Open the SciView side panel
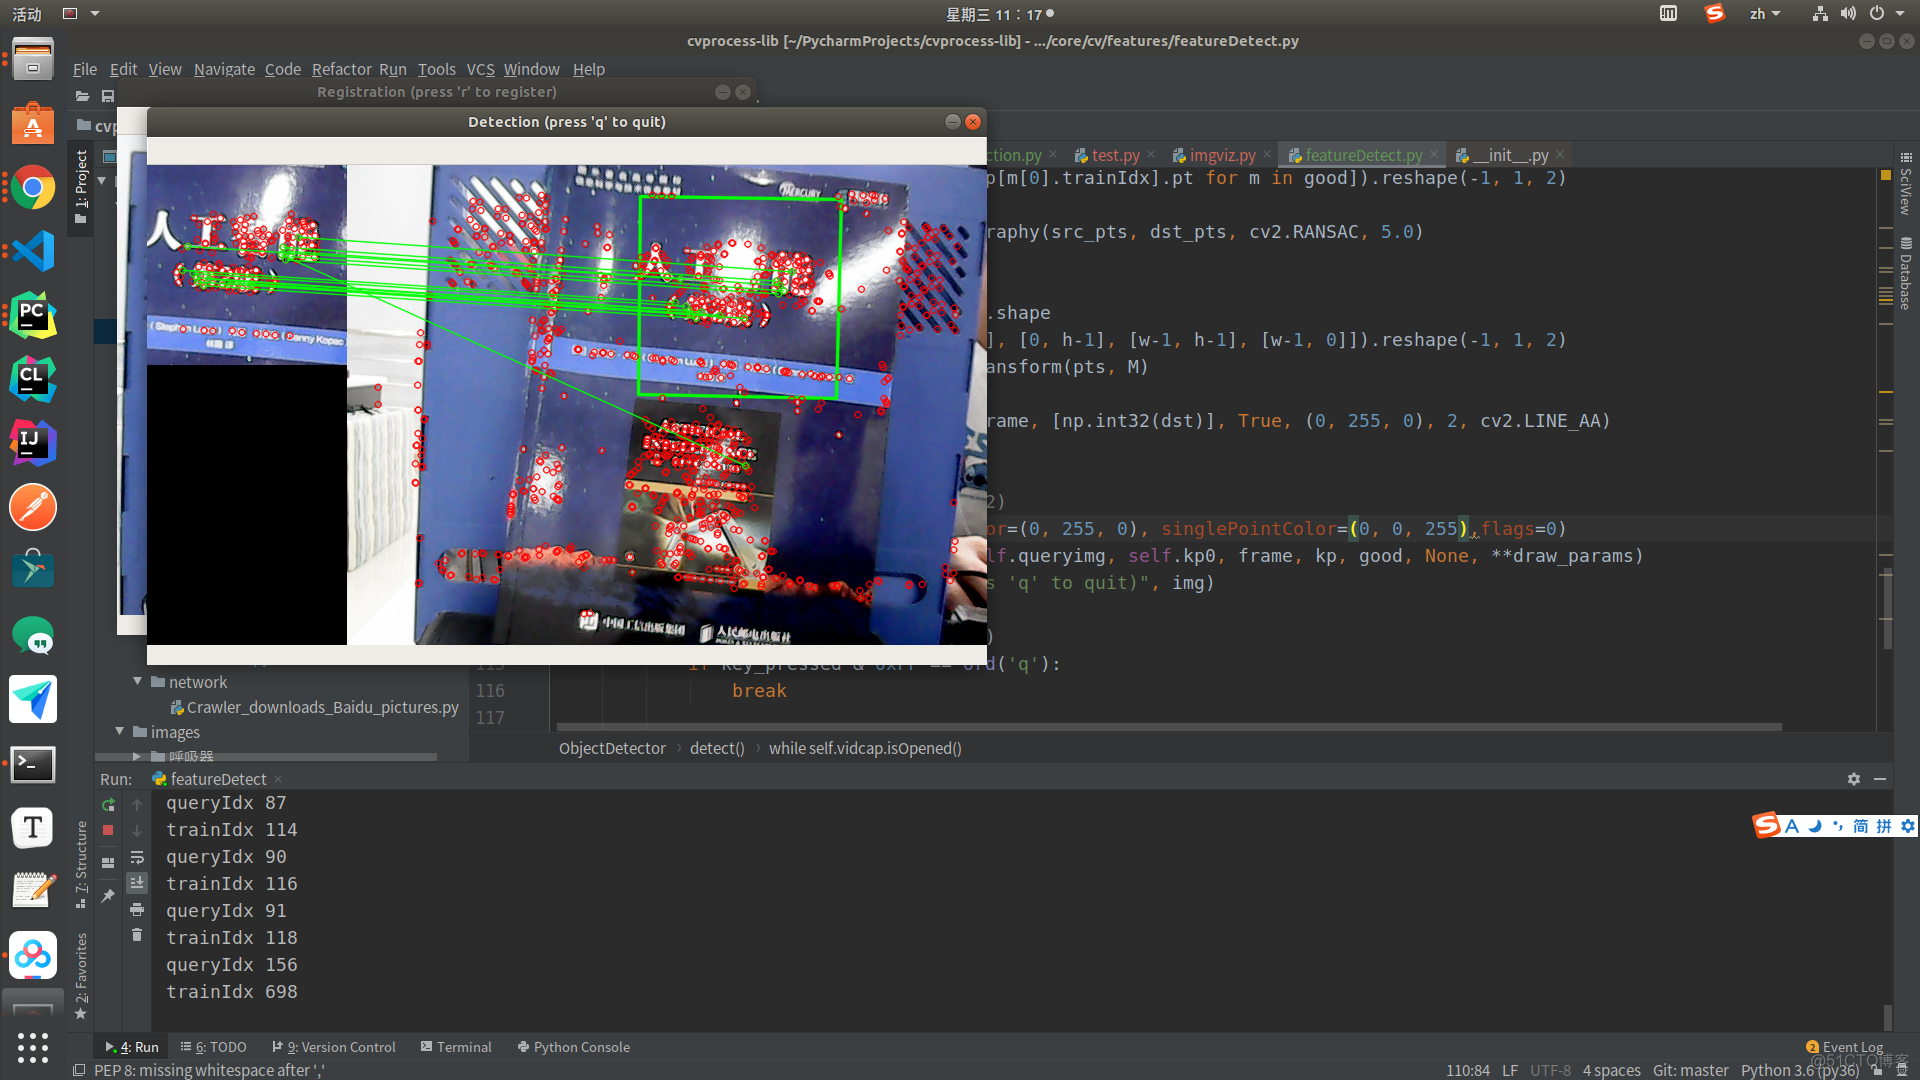 point(1906,185)
